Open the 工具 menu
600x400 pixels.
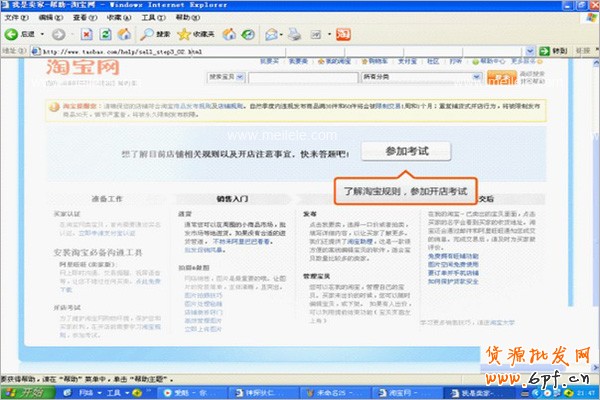point(153,18)
